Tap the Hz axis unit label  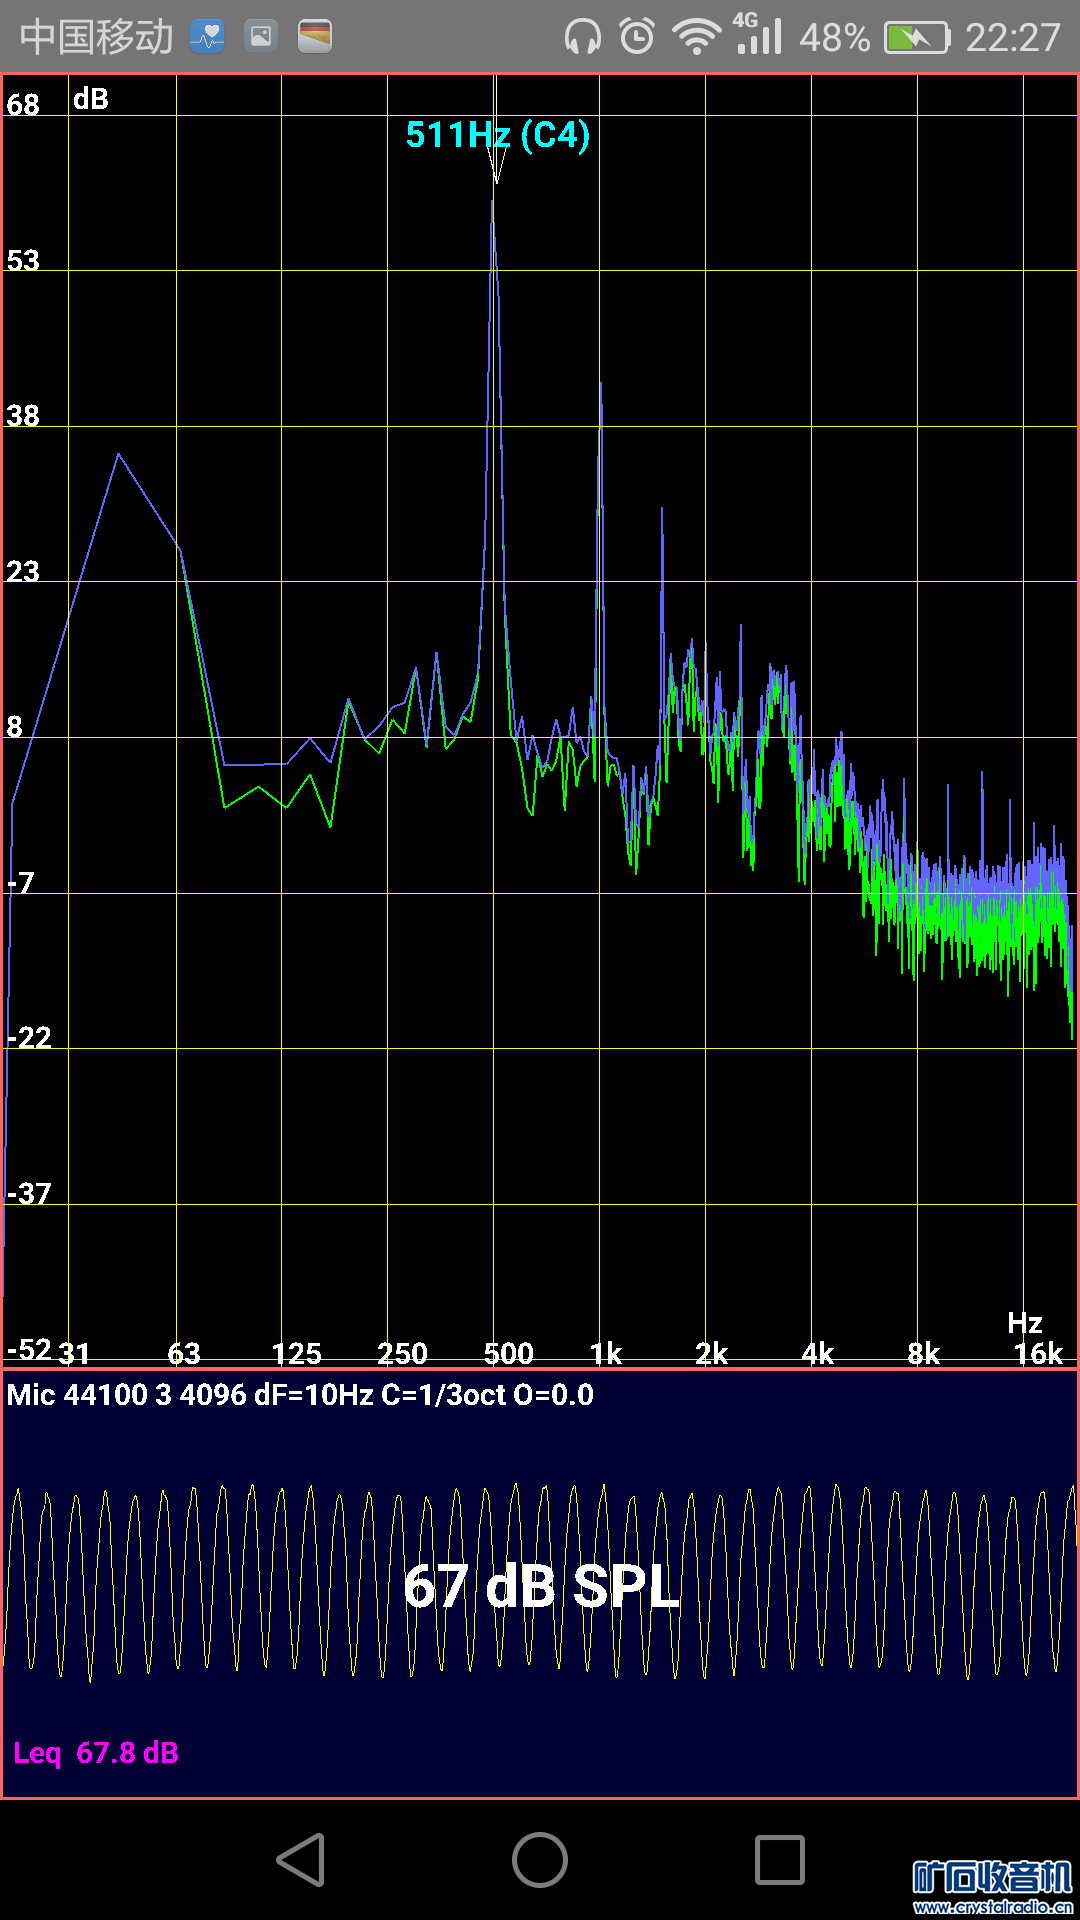point(1025,1323)
